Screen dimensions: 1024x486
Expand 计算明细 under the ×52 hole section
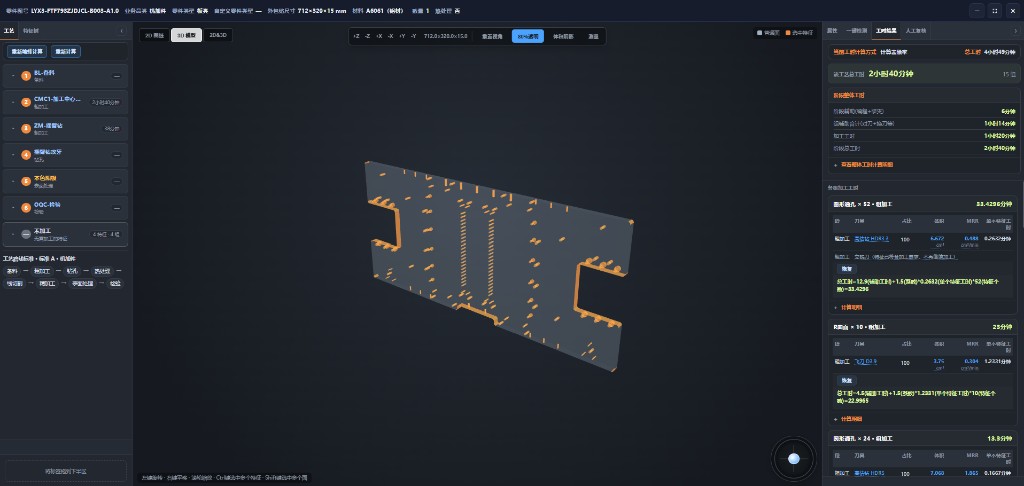(848, 307)
